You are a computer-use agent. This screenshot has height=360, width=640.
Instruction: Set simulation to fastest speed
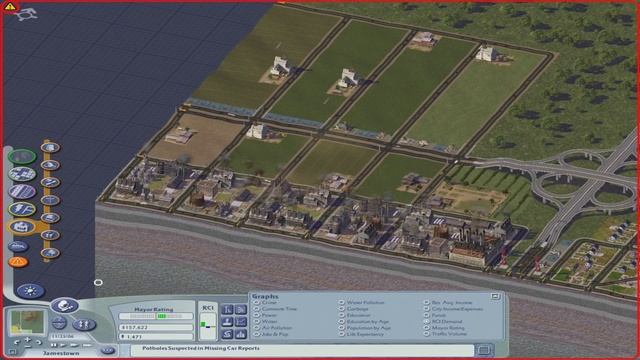pyautogui.click(x=87, y=345)
